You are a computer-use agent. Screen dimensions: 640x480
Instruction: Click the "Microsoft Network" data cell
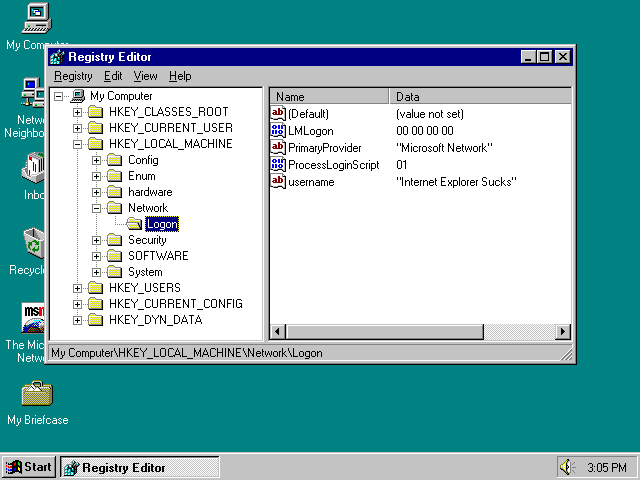click(x=444, y=148)
